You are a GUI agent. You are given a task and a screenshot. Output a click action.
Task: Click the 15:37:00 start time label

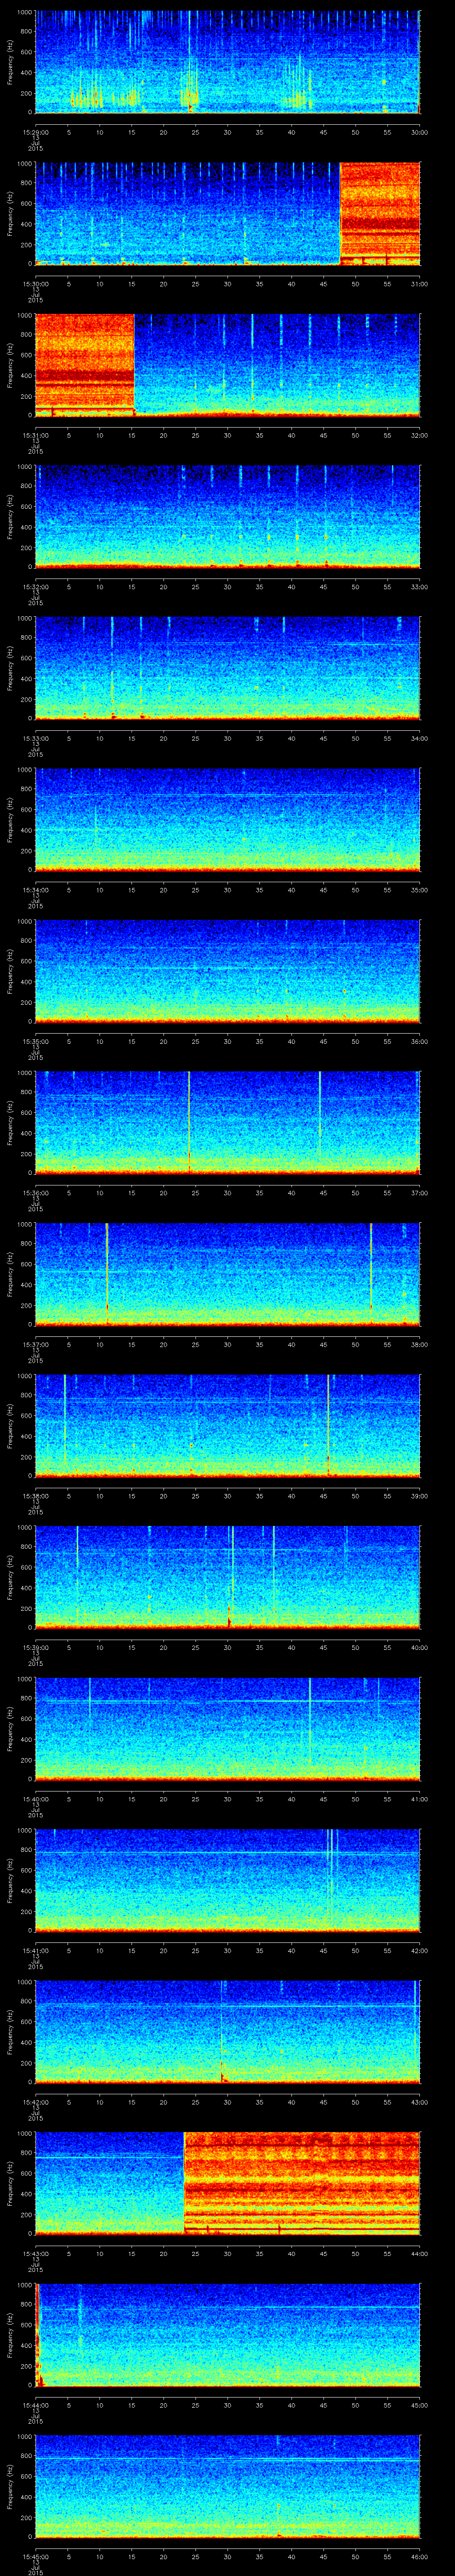35,1344
